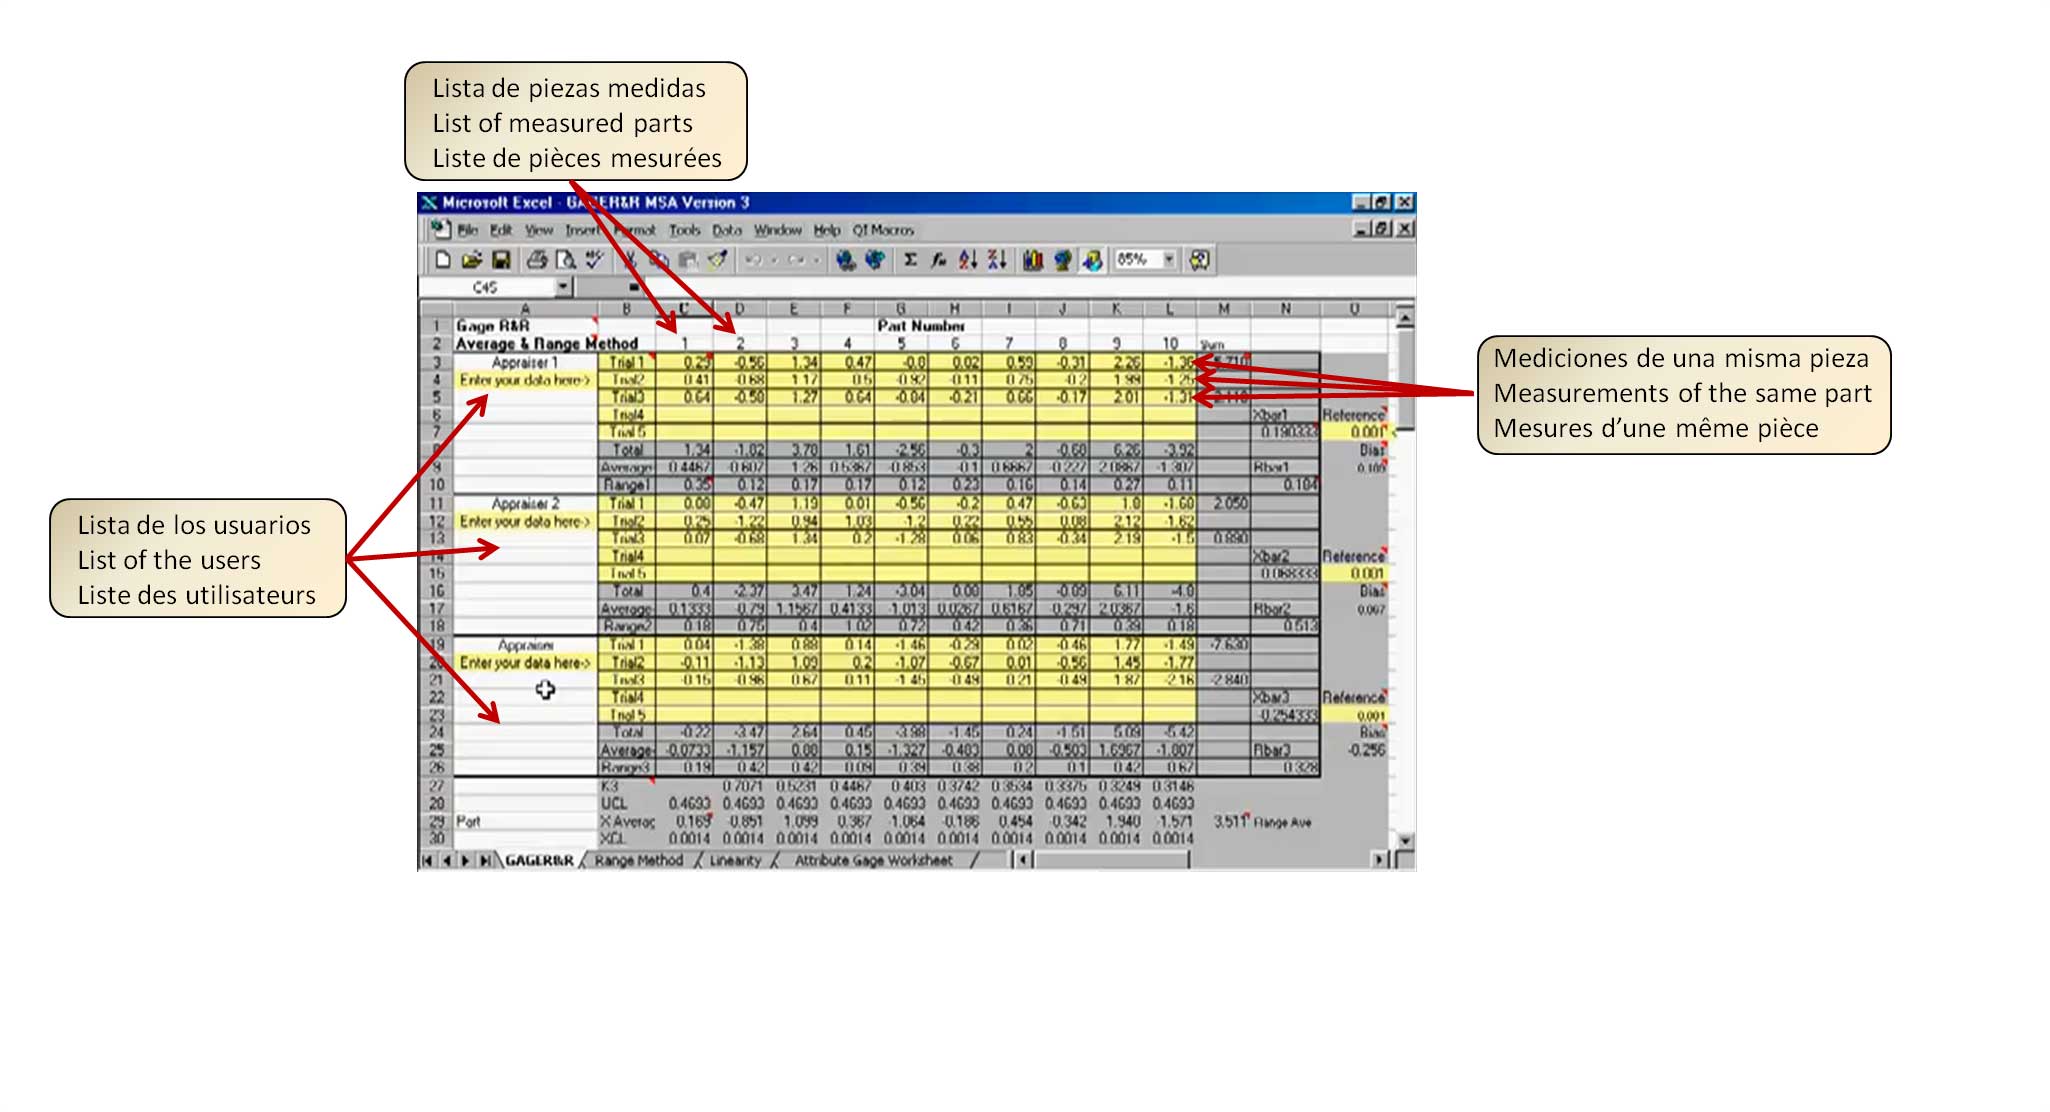Click the Cut scissors icon
The image size is (2050, 1112).
[x=630, y=260]
